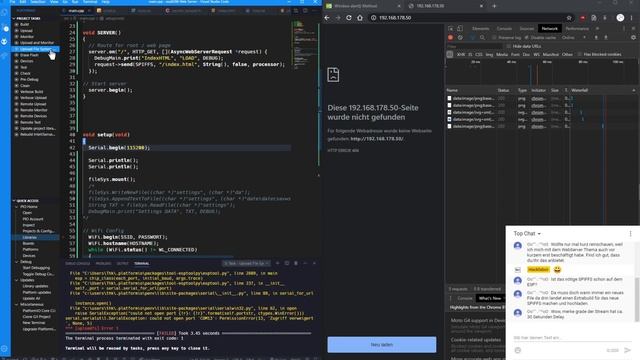
Task: Open the Top Chat dropdown
Action: tap(527, 233)
